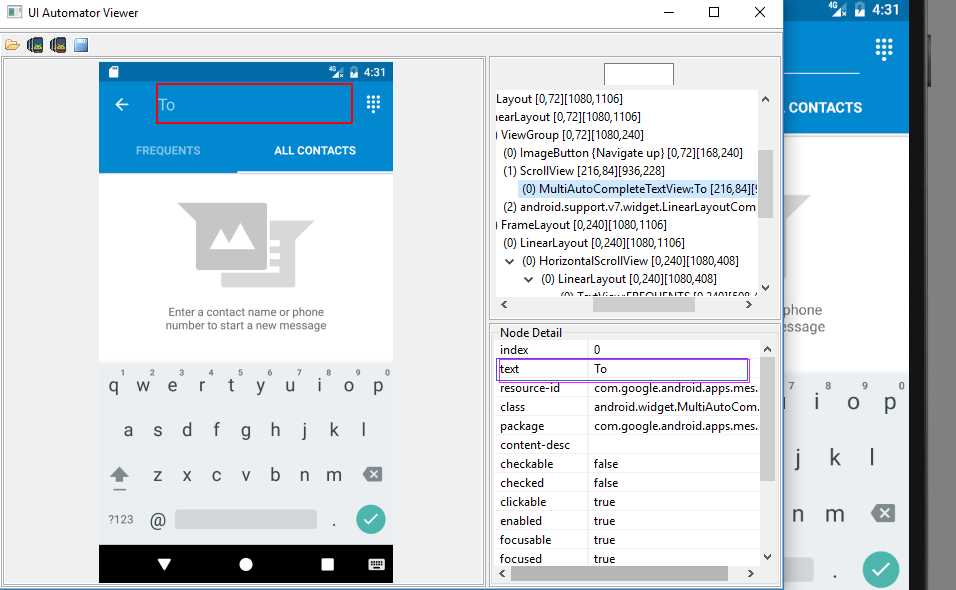The height and width of the screenshot is (590, 956).
Task: Click the empty box above the hierarchy tree
Action: pyautogui.click(x=638, y=74)
